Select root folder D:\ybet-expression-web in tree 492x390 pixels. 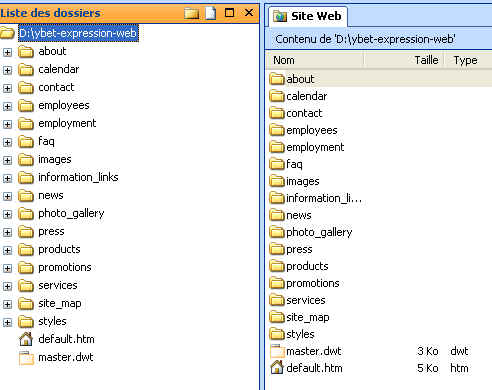(x=78, y=33)
